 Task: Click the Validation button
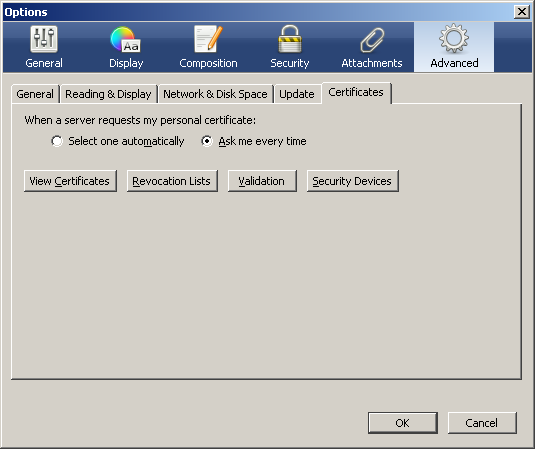tap(262, 181)
